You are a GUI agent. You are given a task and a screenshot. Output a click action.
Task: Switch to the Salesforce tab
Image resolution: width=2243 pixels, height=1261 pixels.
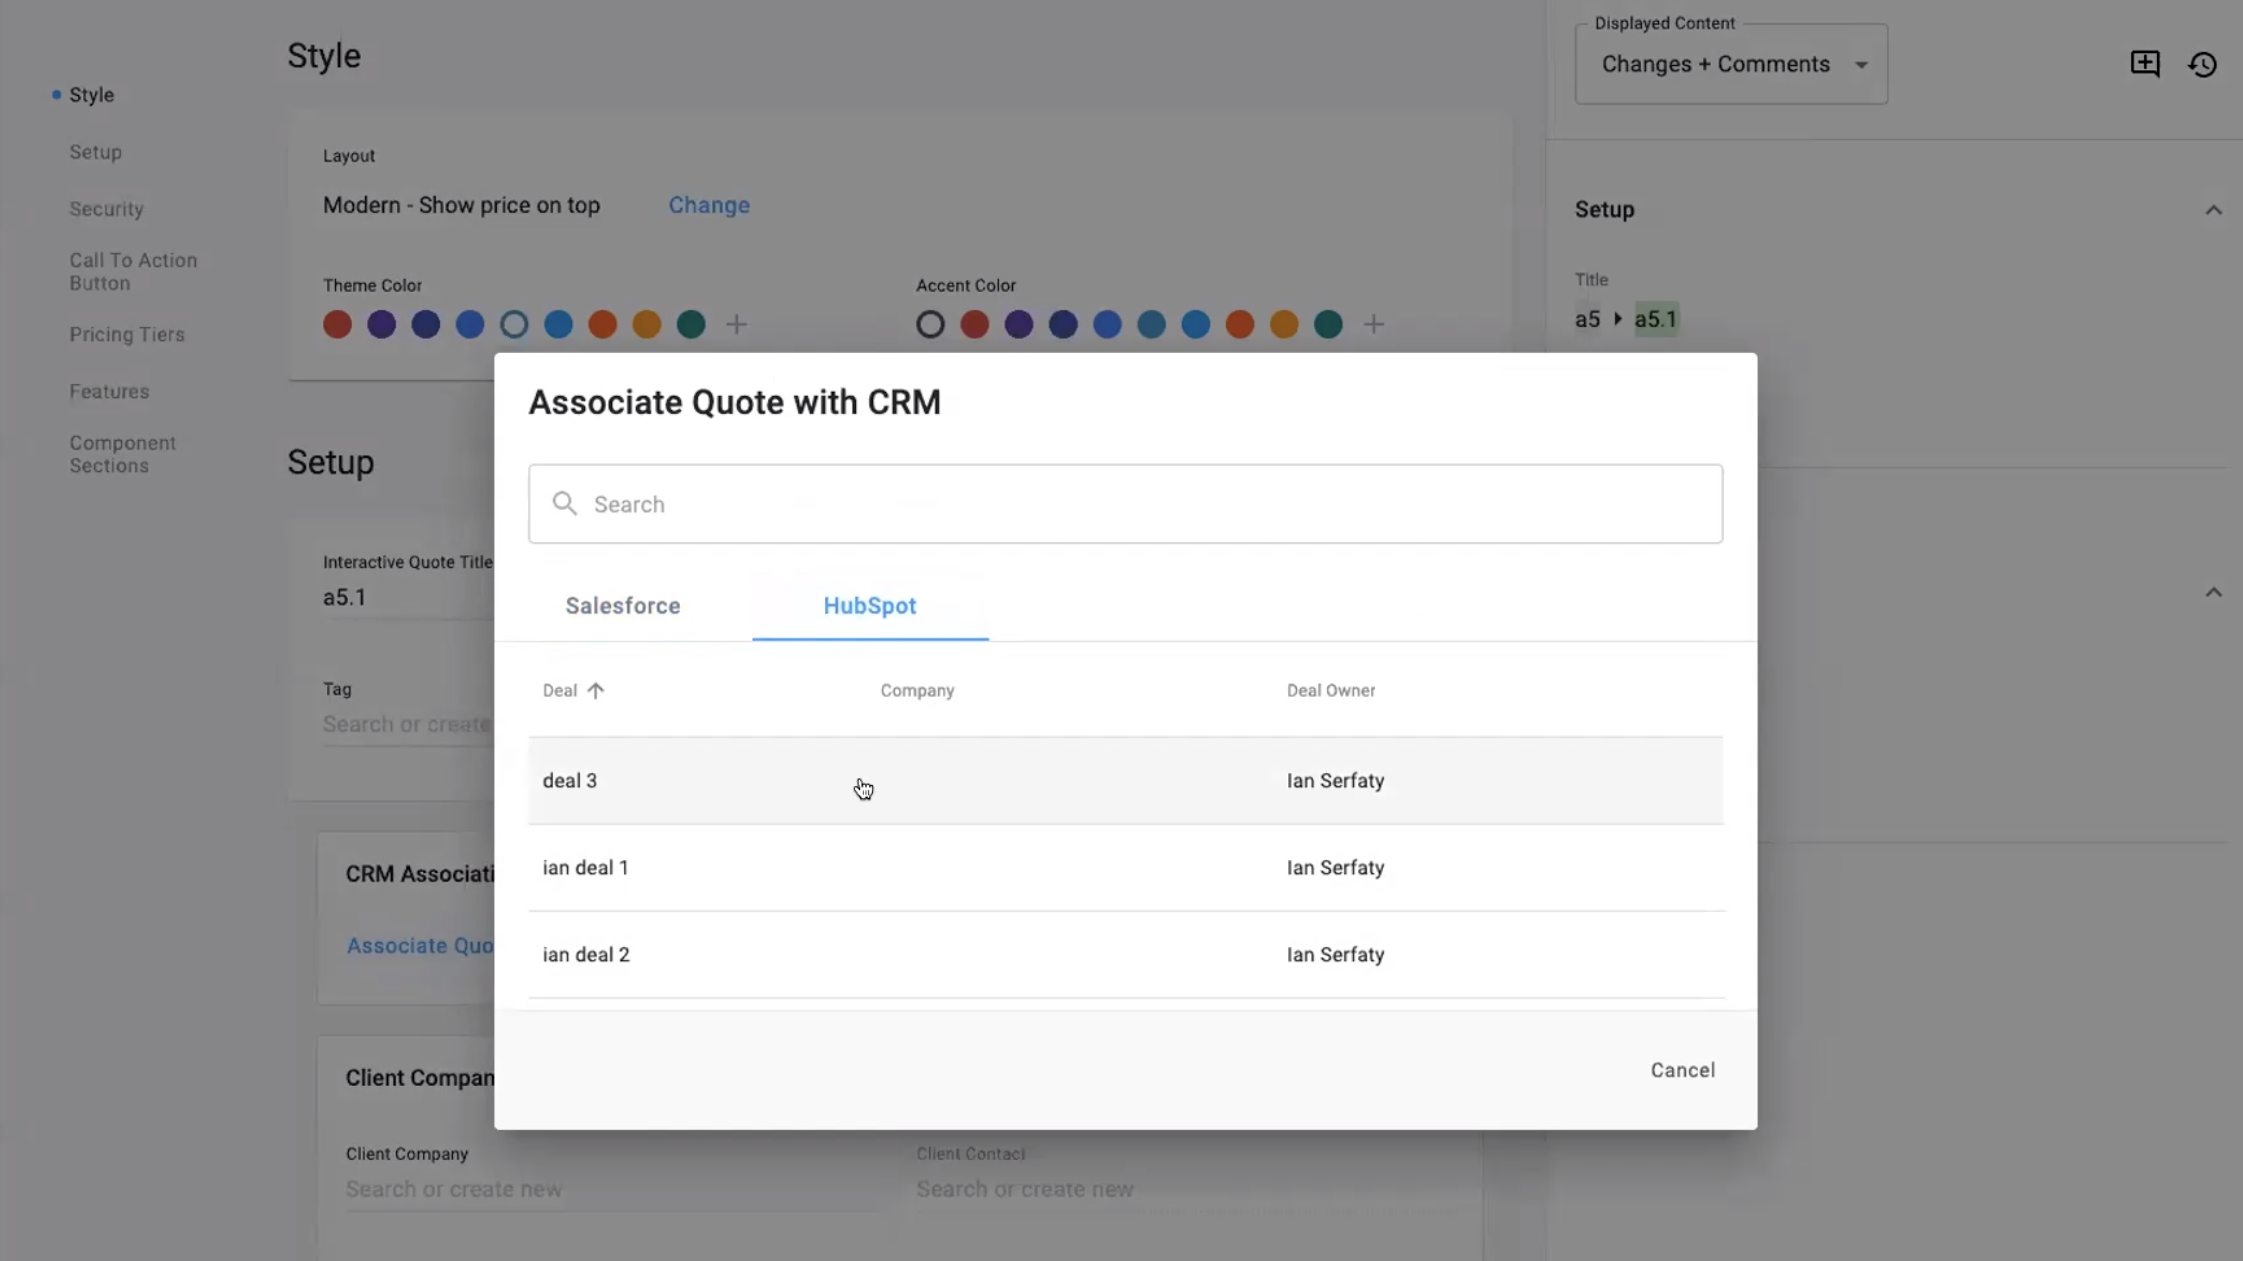pyautogui.click(x=623, y=606)
